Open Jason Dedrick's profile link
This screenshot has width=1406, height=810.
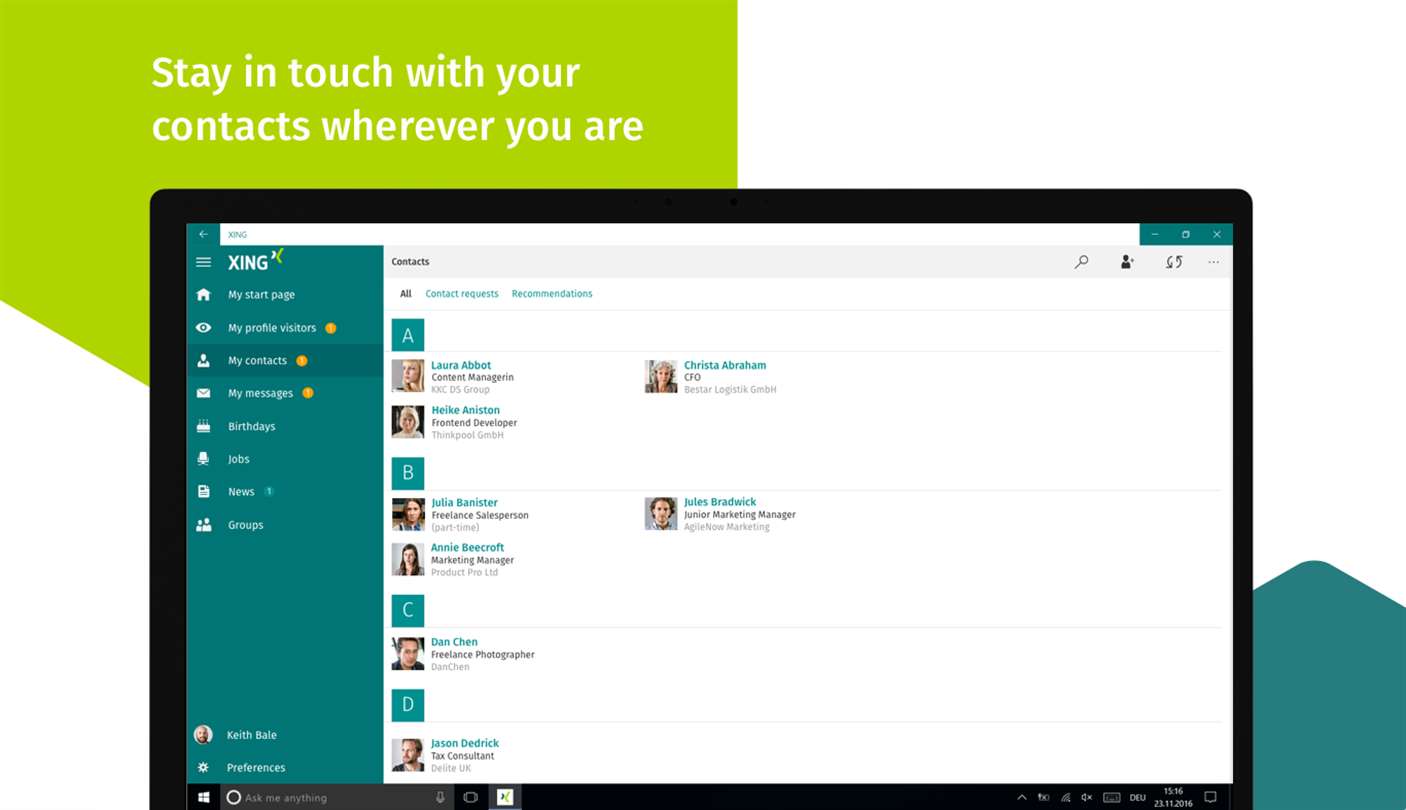465,744
